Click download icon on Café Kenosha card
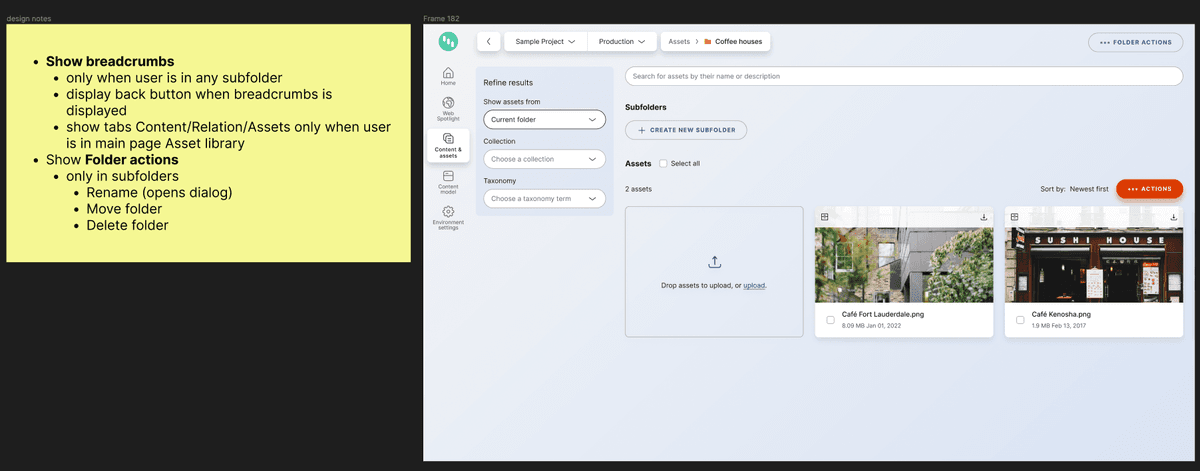Viewport: 1200px width, 471px height. click(x=1173, y=217)
